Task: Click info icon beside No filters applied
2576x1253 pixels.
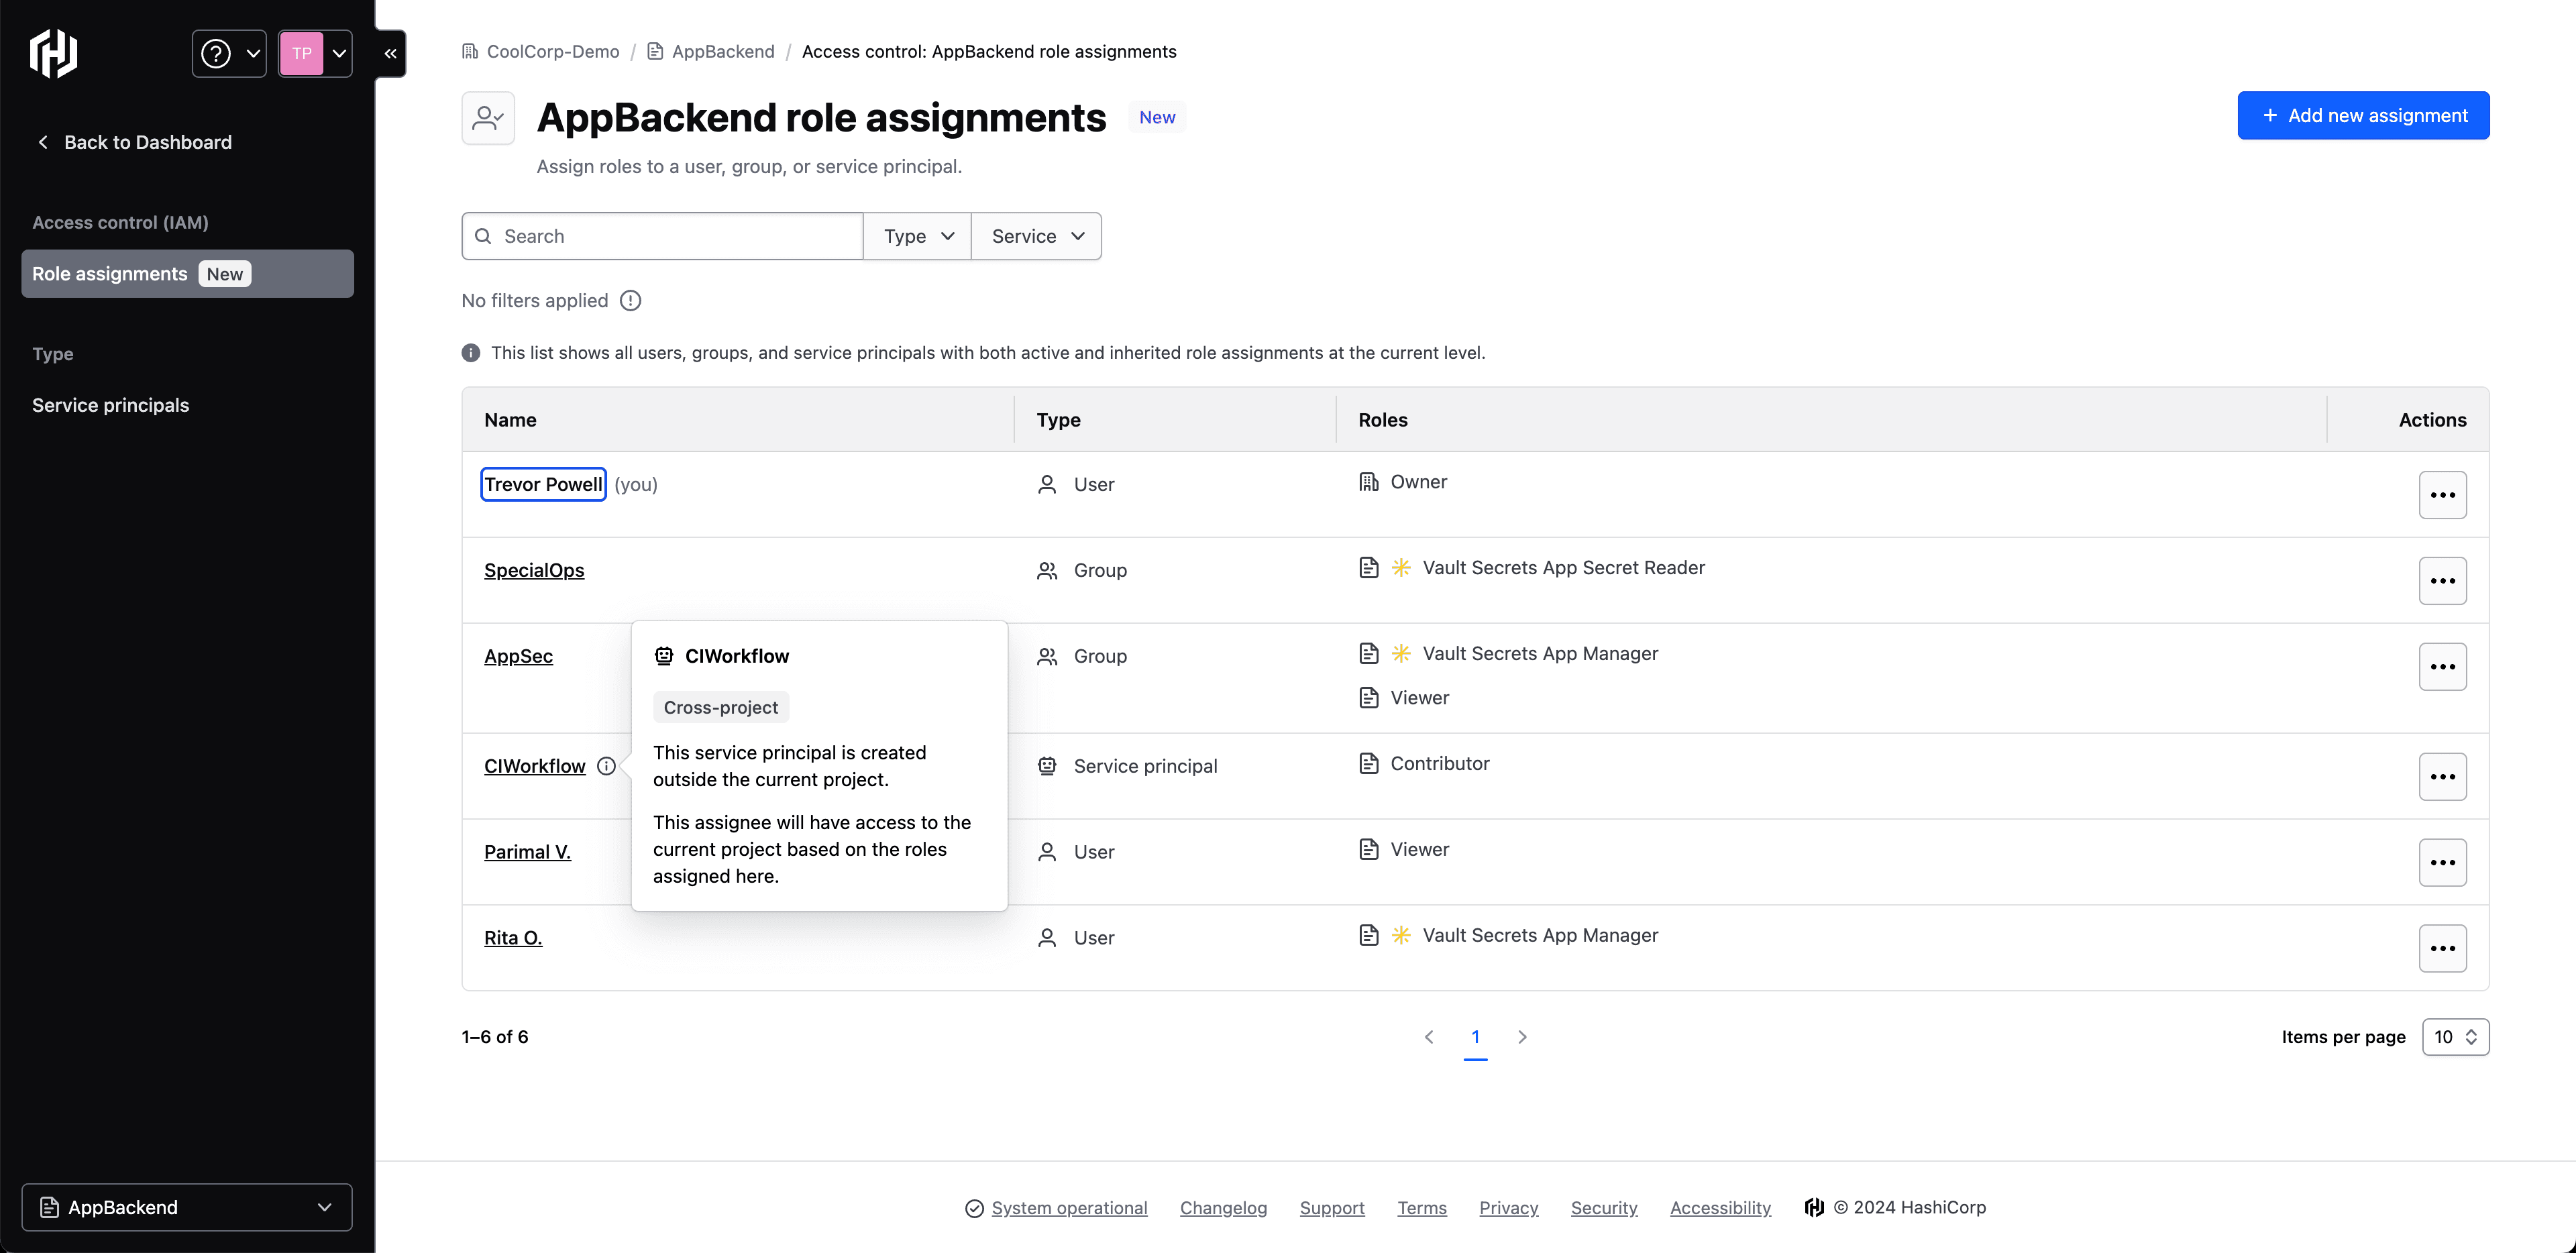Action: coord(630,300)
